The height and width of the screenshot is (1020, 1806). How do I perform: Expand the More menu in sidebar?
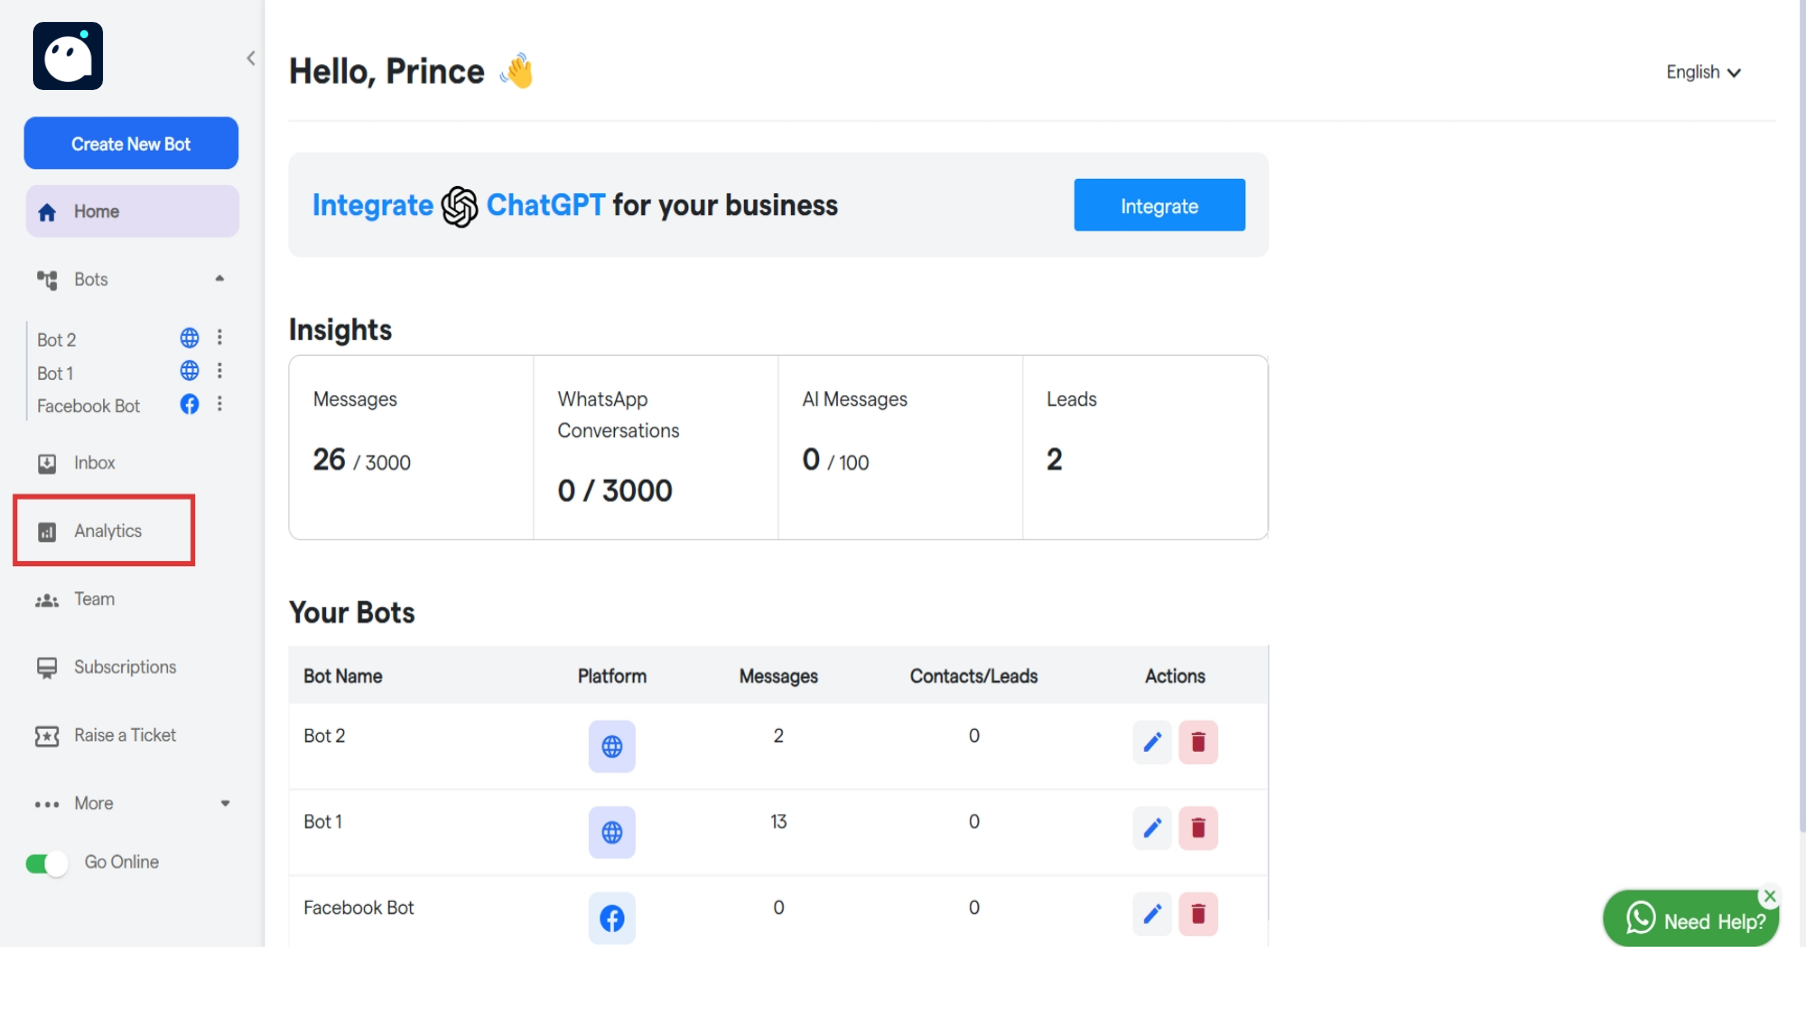[225, 803]
